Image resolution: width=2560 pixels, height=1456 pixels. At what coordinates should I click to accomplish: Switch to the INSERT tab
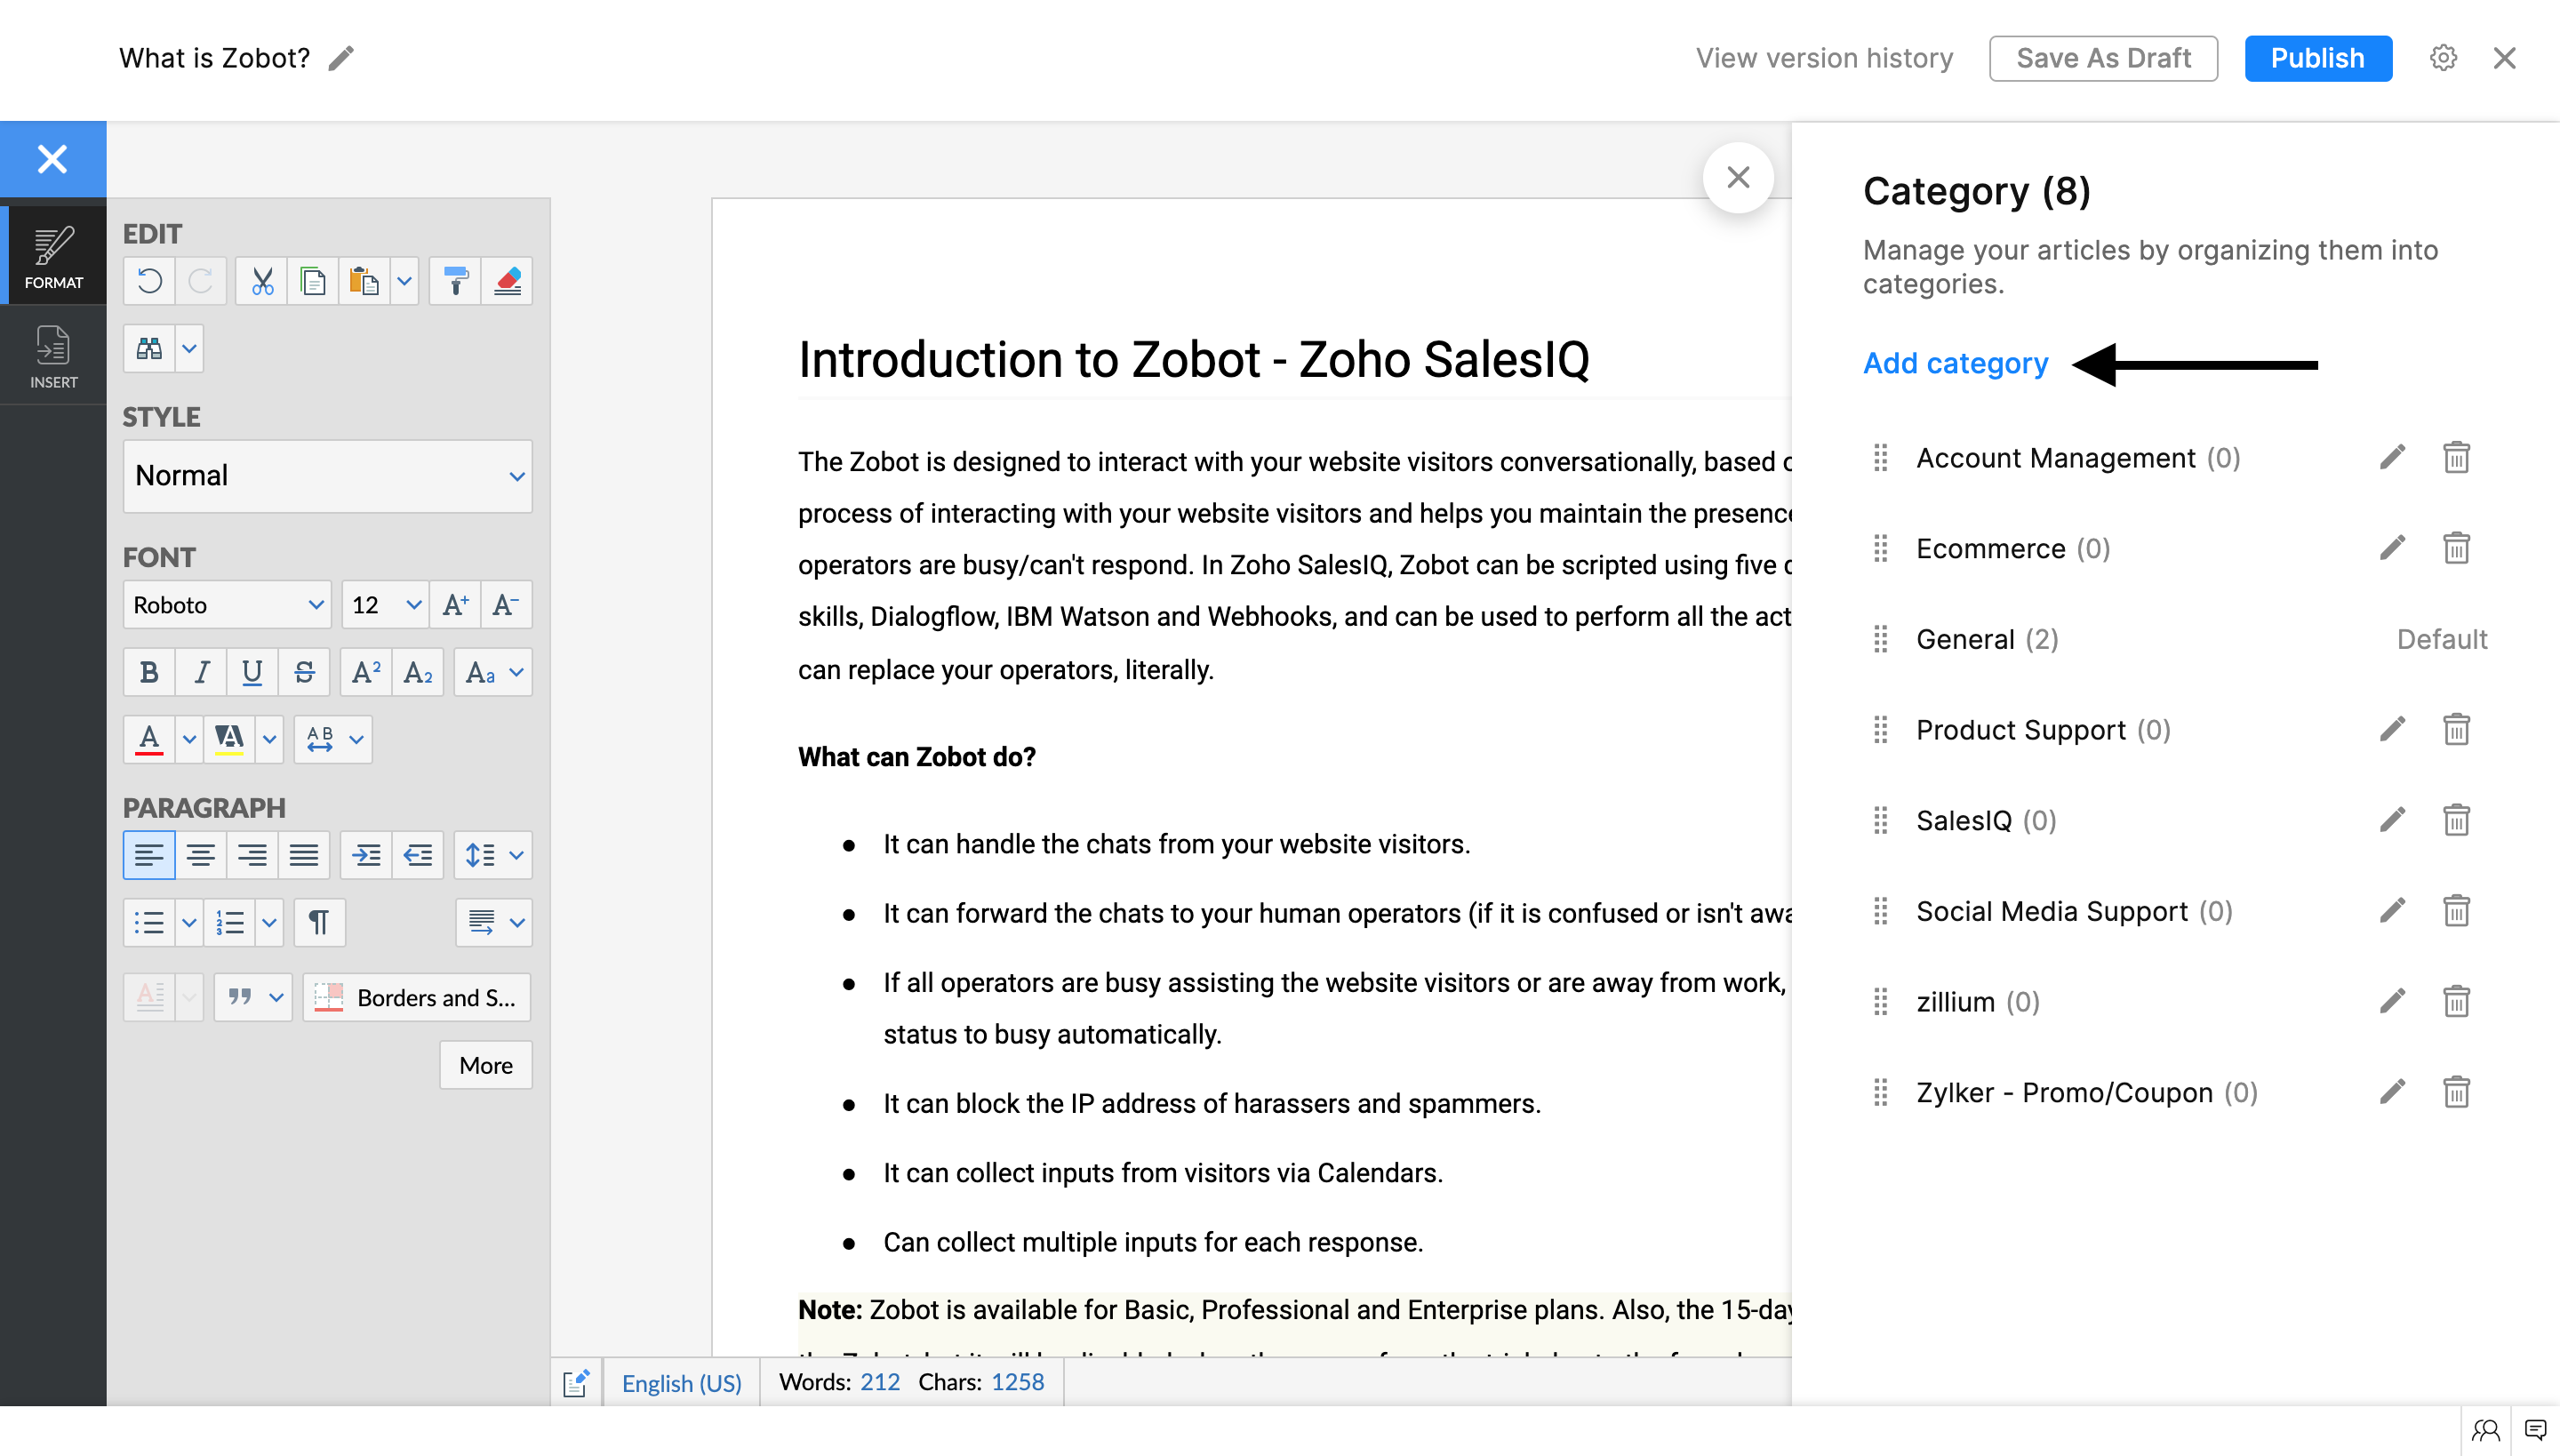click(53, 356)
